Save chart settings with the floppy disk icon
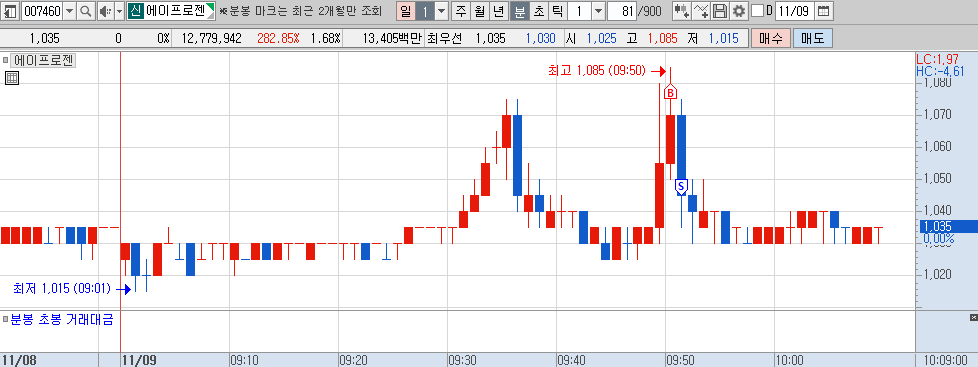This screenshot has height=367, width=978. pos(720,11)
